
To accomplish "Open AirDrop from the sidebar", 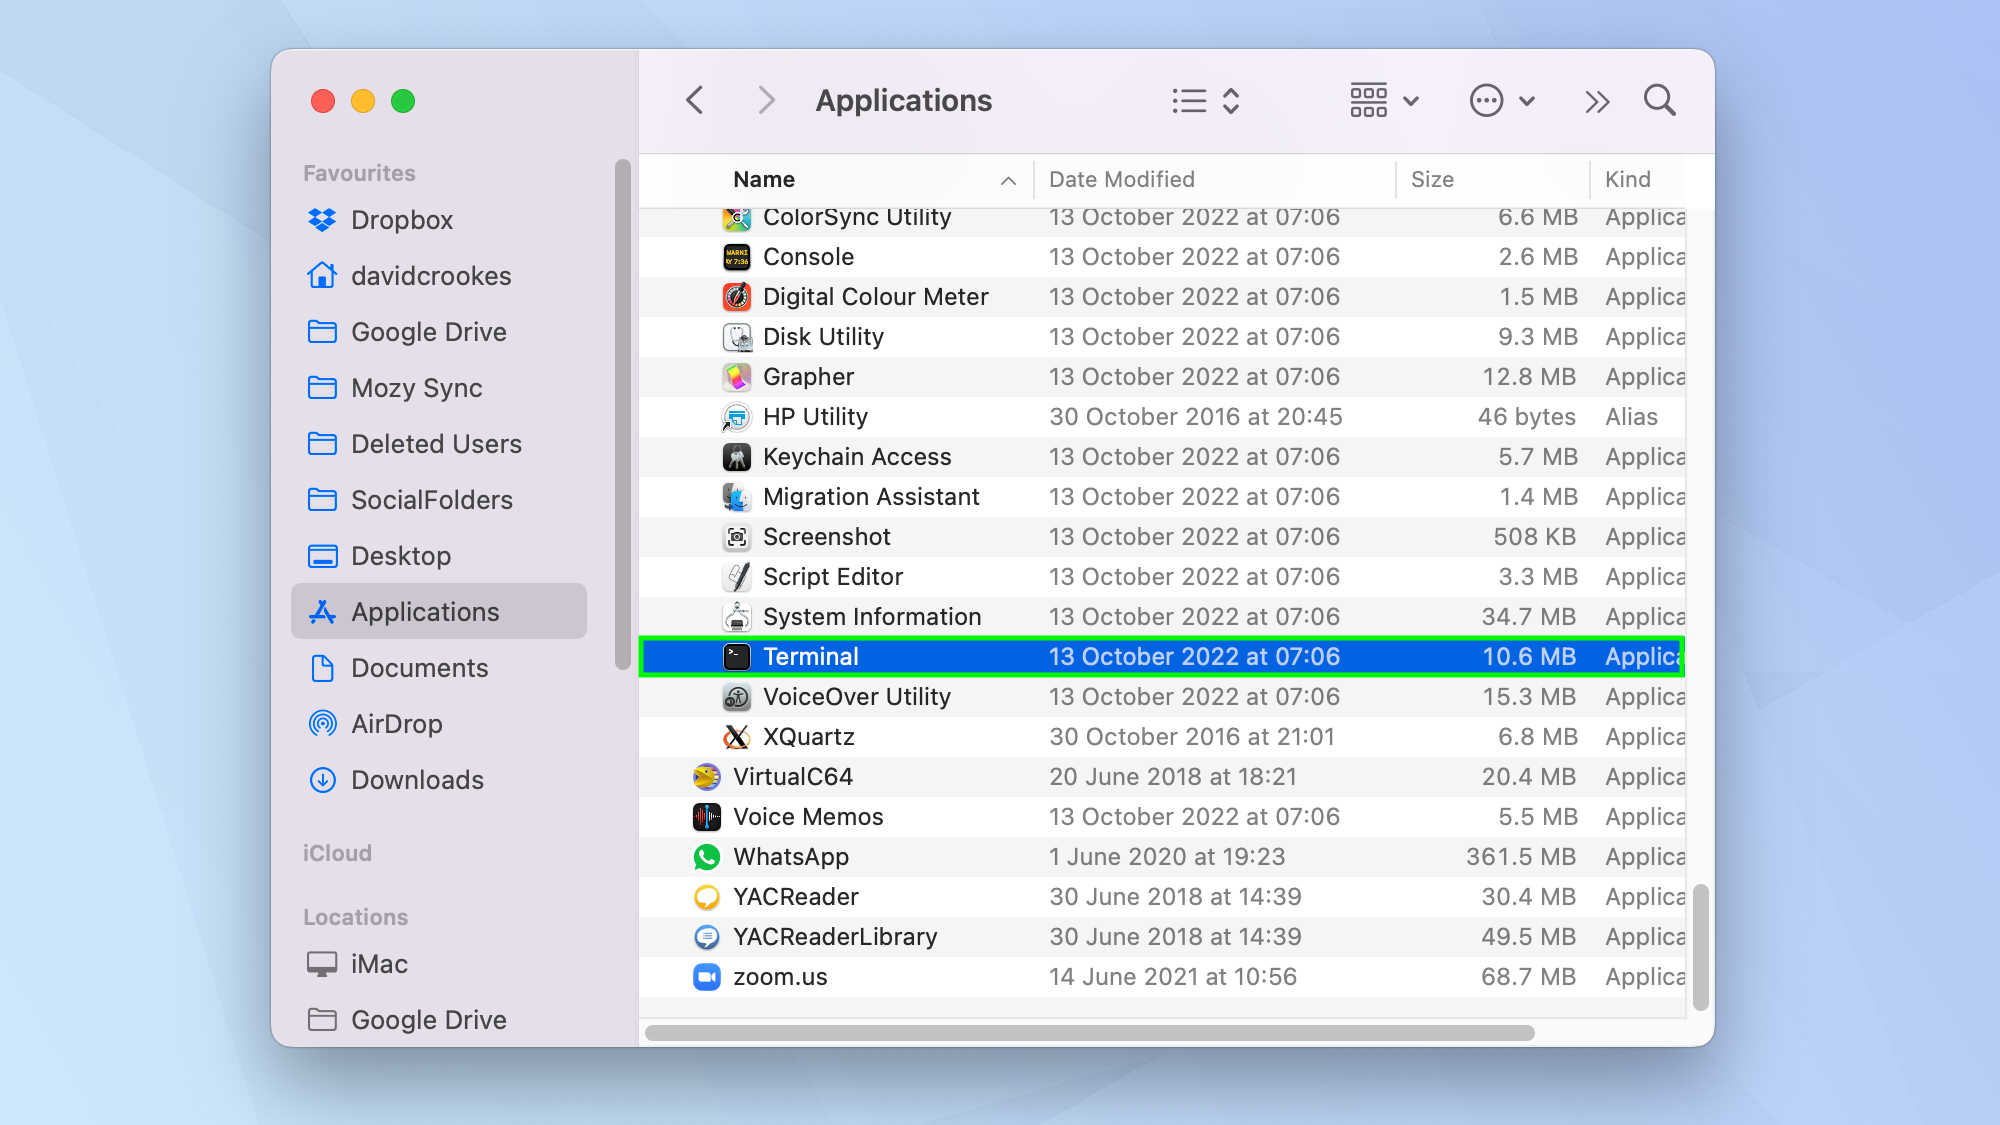I will click(397, 724).
